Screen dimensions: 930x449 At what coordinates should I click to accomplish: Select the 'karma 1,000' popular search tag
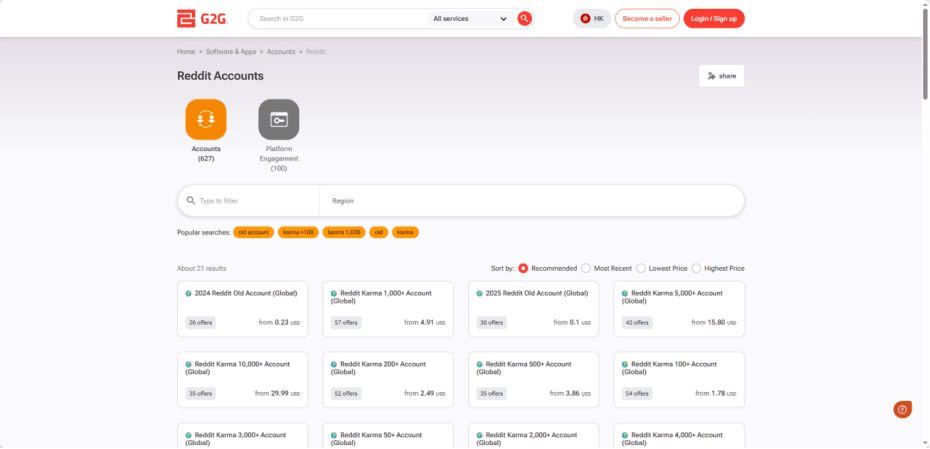point(344,233)
